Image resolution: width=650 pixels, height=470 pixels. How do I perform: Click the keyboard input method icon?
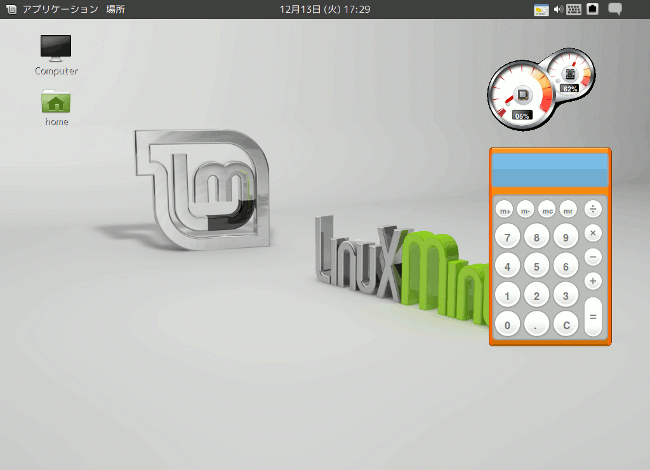tap(574, 9)
